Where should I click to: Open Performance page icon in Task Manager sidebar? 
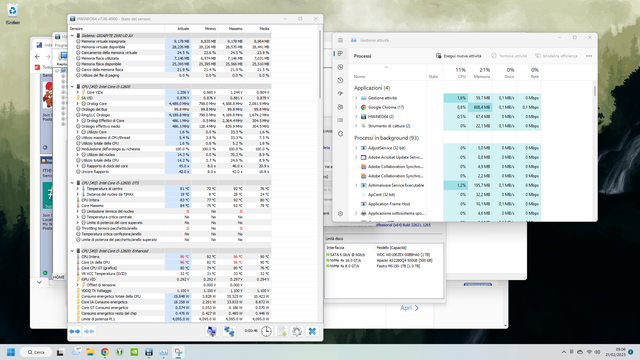point(340,67)
